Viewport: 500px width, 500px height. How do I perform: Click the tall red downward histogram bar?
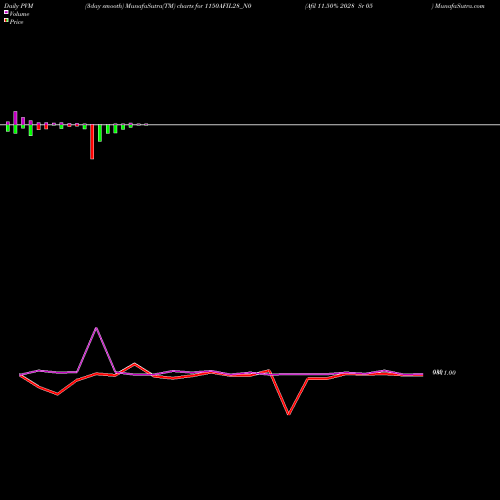(x=92, y=142)
